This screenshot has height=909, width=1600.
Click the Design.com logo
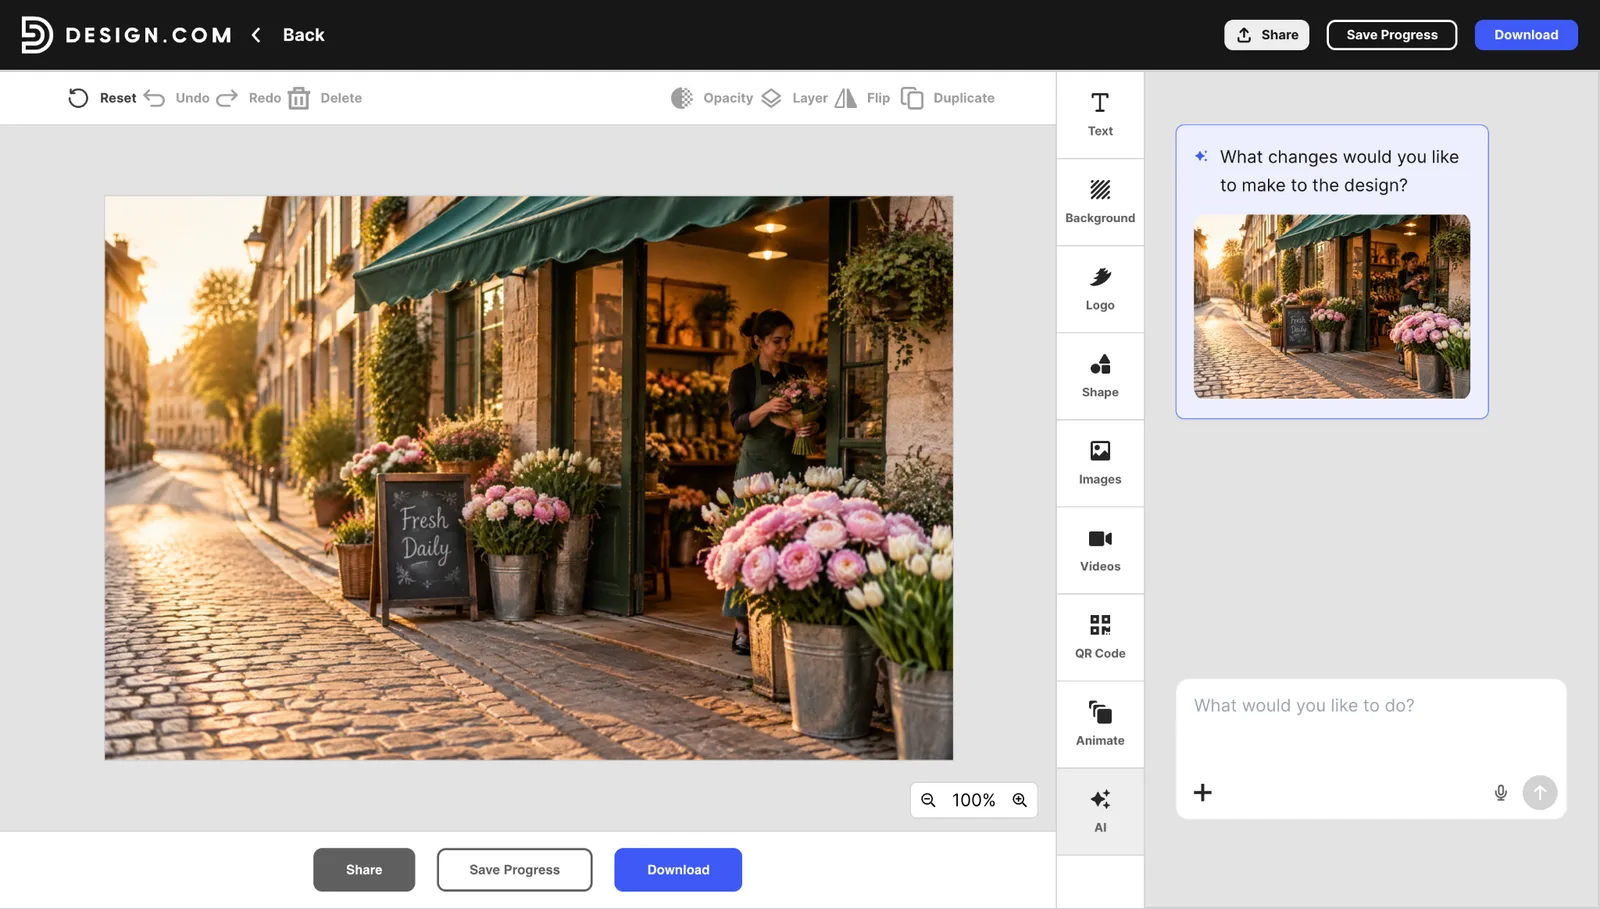point(126,35)
